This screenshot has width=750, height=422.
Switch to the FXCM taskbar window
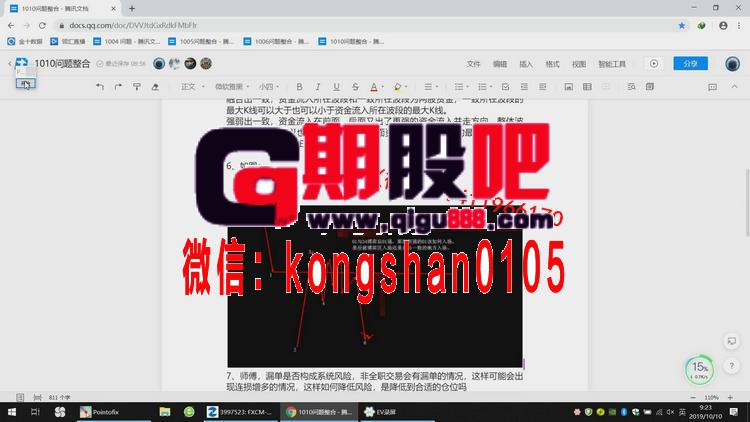tap(239, 412)
